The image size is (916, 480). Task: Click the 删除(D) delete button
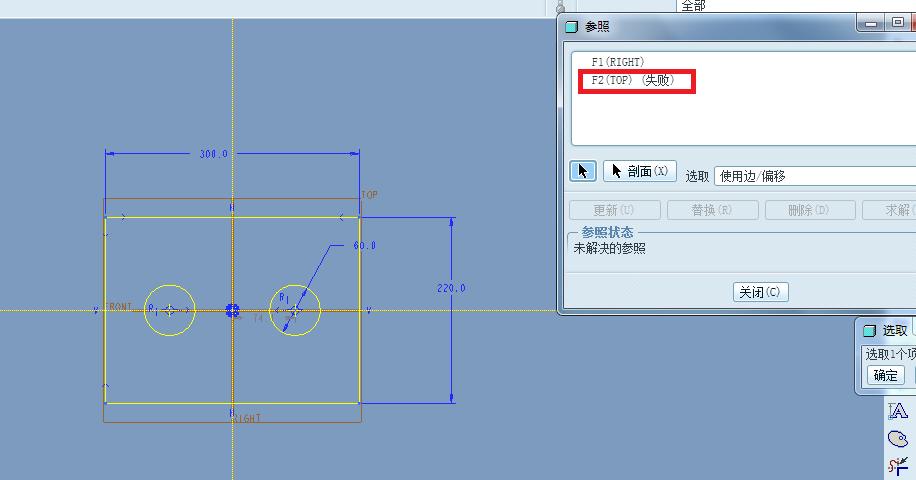tap(810, 210)
